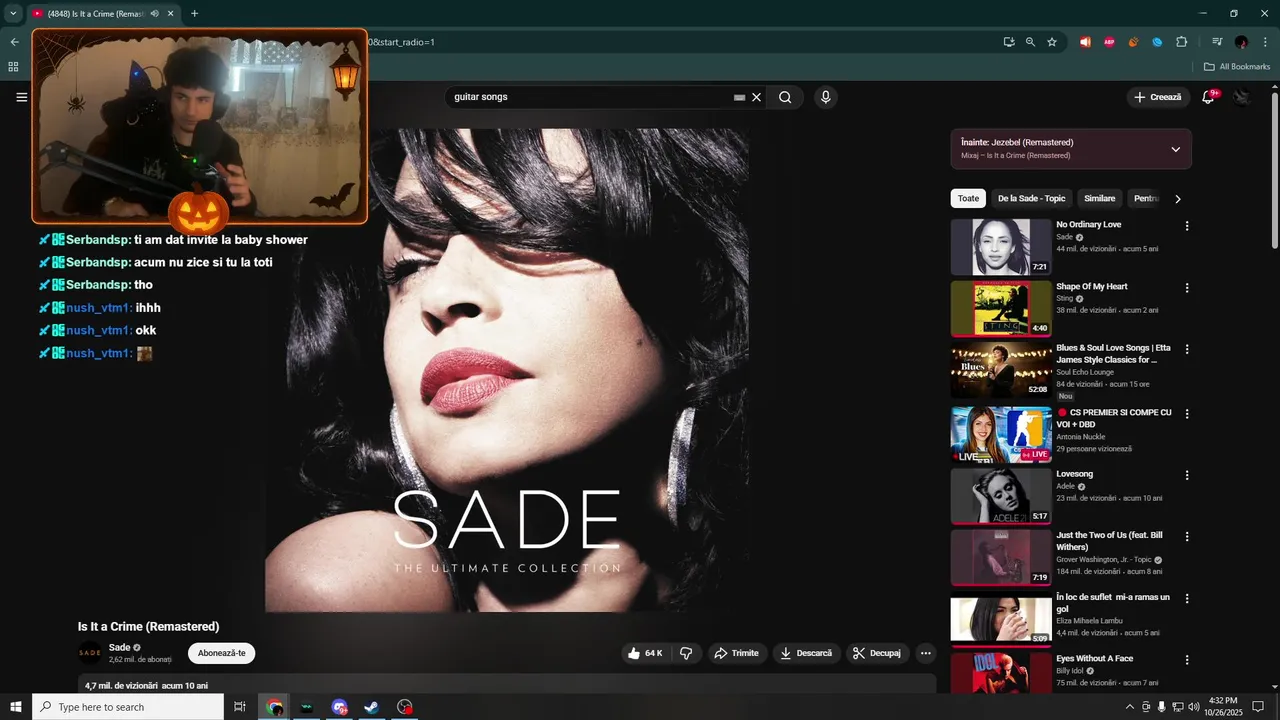Open a new browser tab

point(194,13)
